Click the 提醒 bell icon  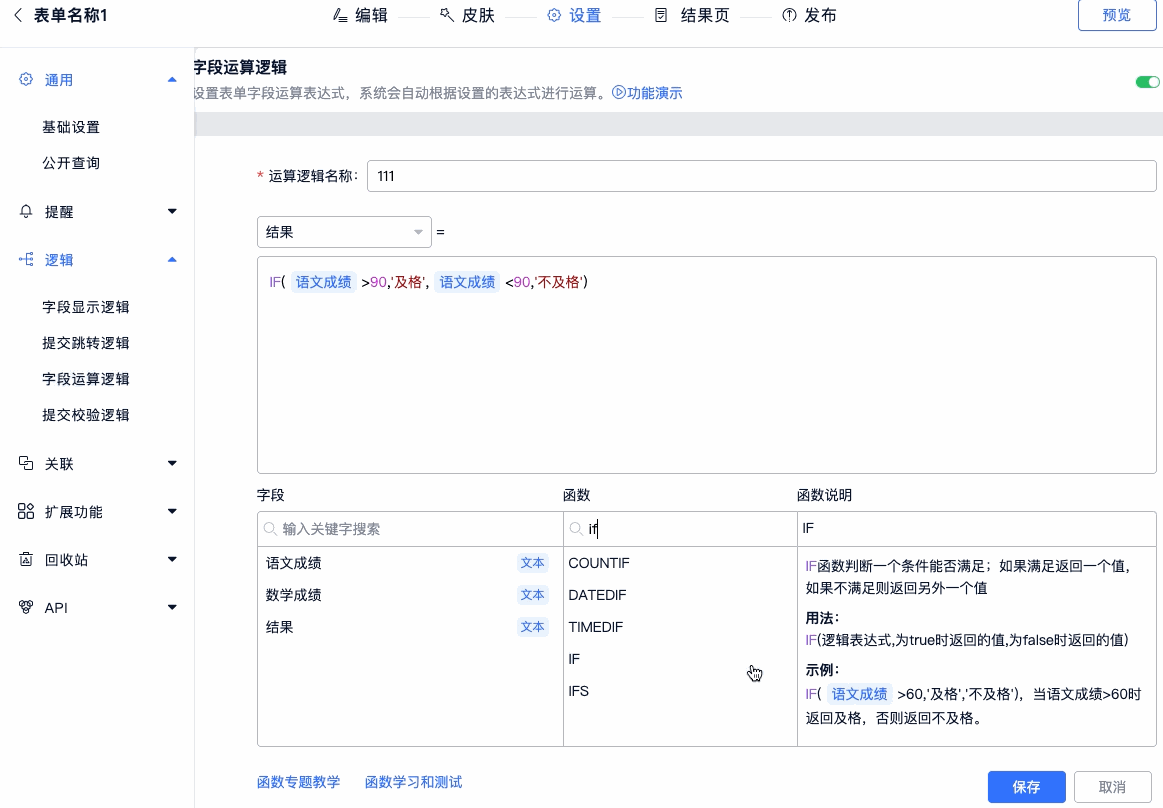[26, 212]
